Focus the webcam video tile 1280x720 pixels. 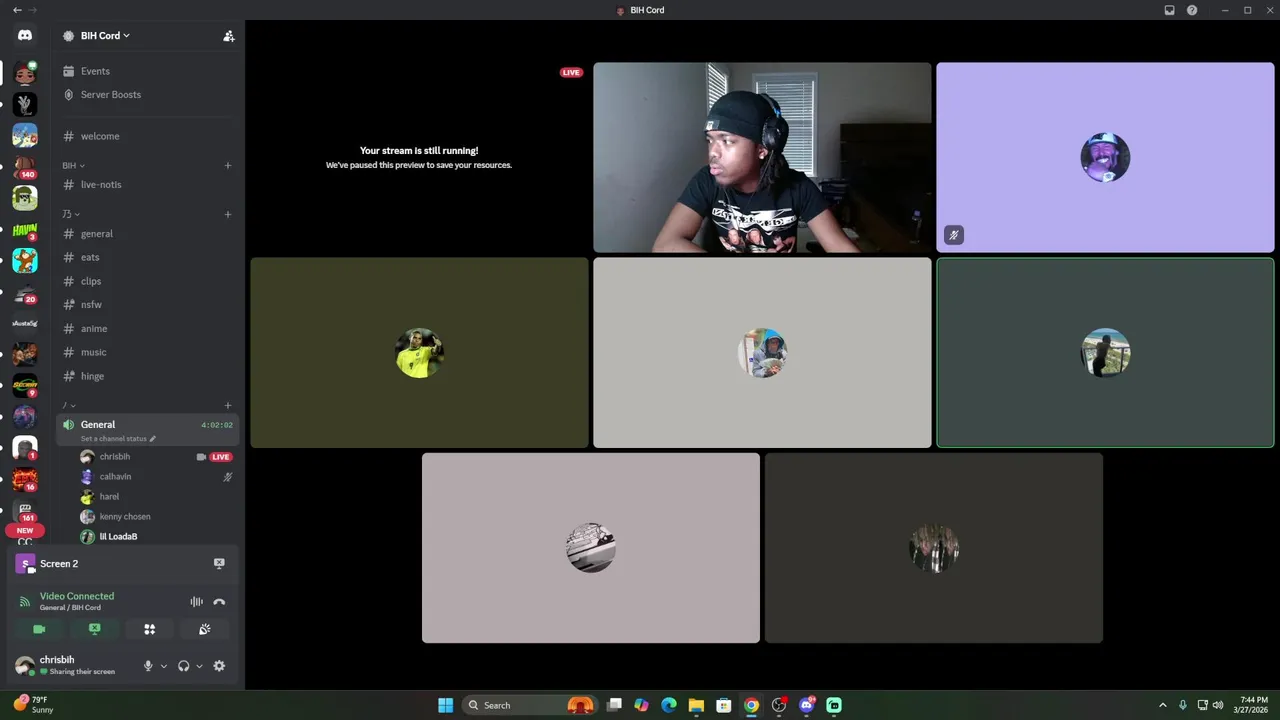point(762,157)
